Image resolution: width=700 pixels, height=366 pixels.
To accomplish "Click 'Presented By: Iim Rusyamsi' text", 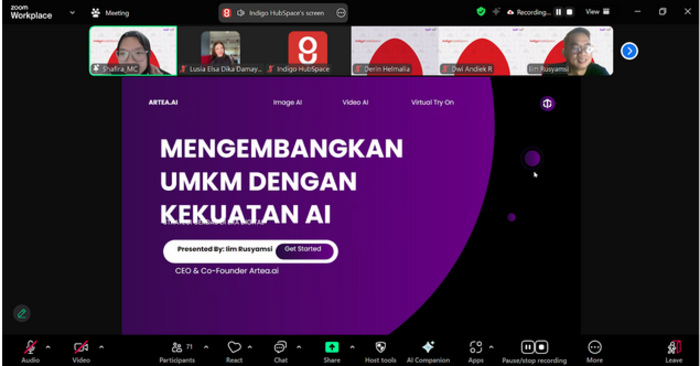I will coord(225,249).
